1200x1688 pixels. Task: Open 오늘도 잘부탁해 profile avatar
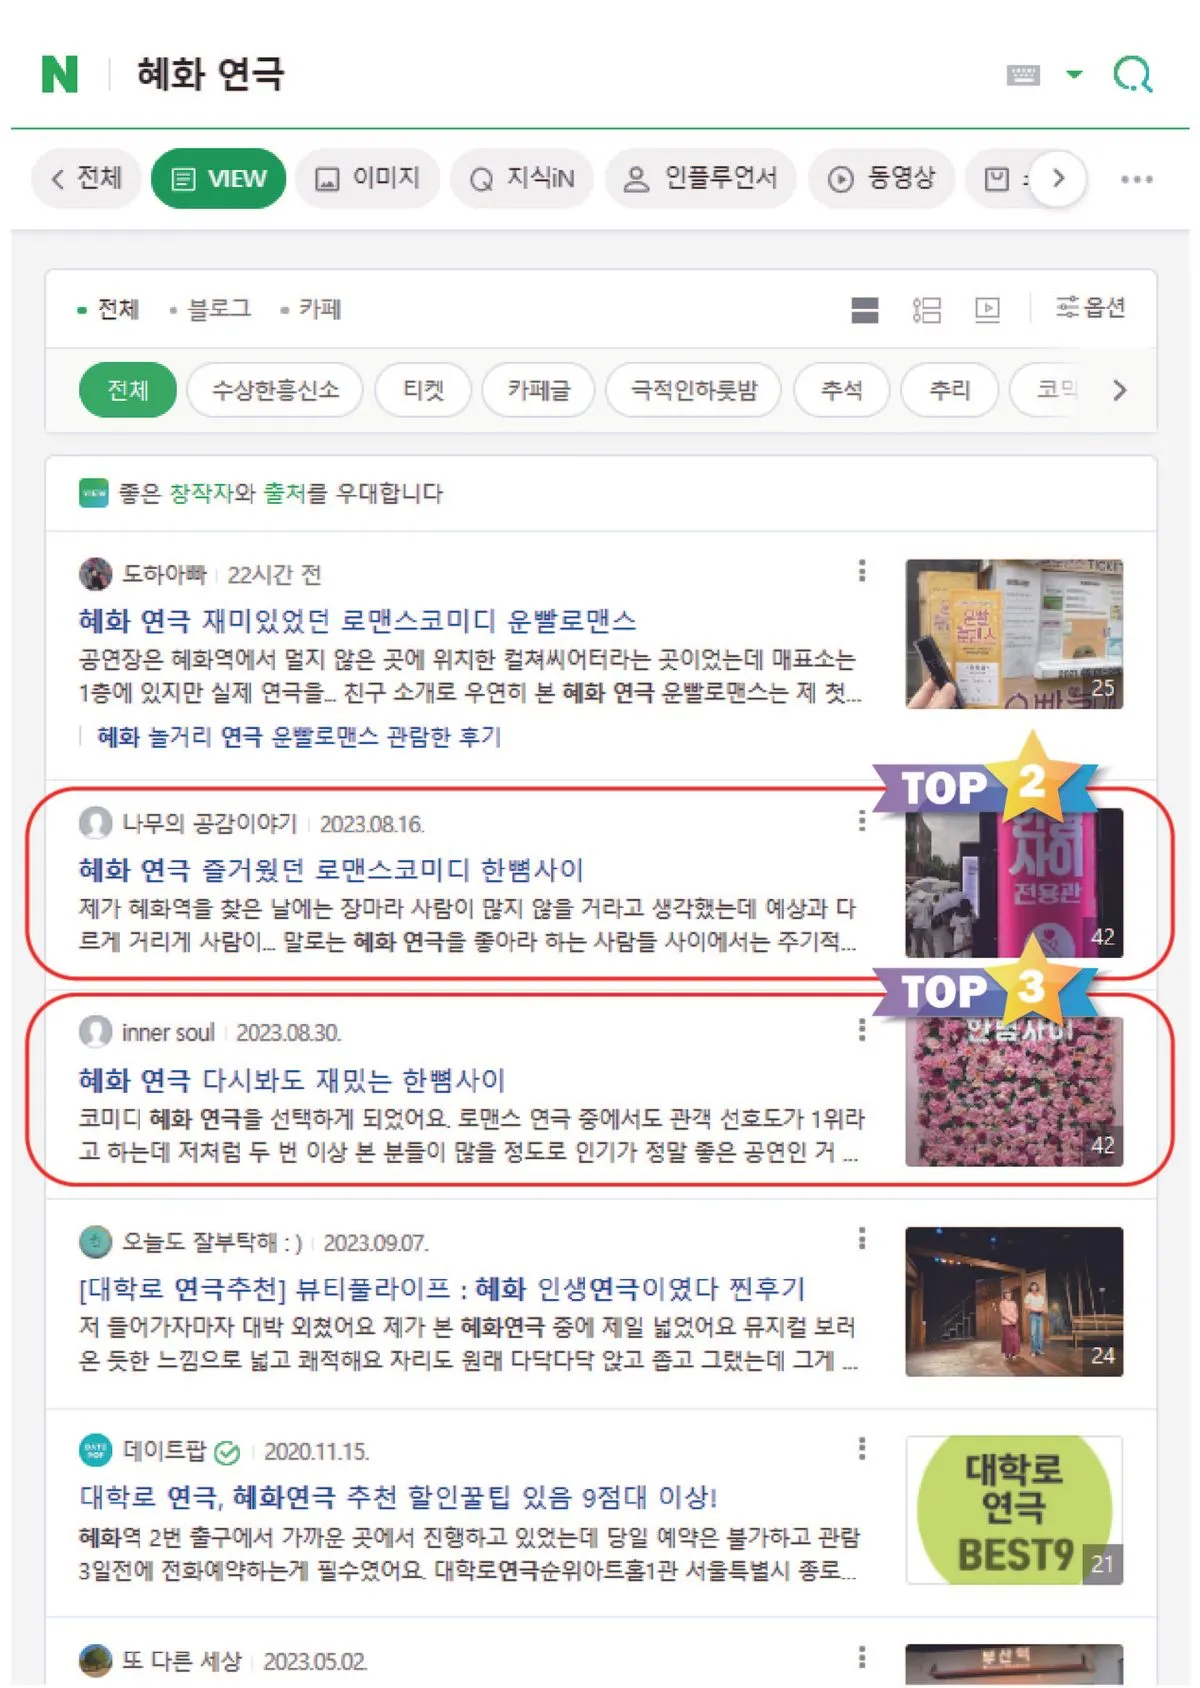coord(95,1242)
